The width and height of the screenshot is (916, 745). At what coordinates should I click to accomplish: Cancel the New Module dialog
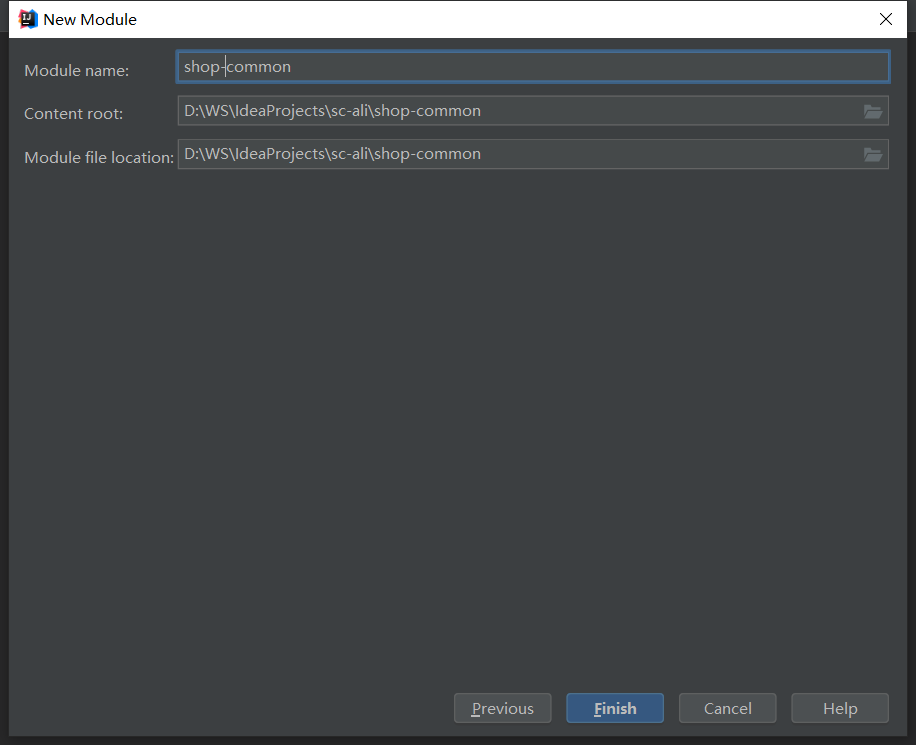(x=727, y=708)
